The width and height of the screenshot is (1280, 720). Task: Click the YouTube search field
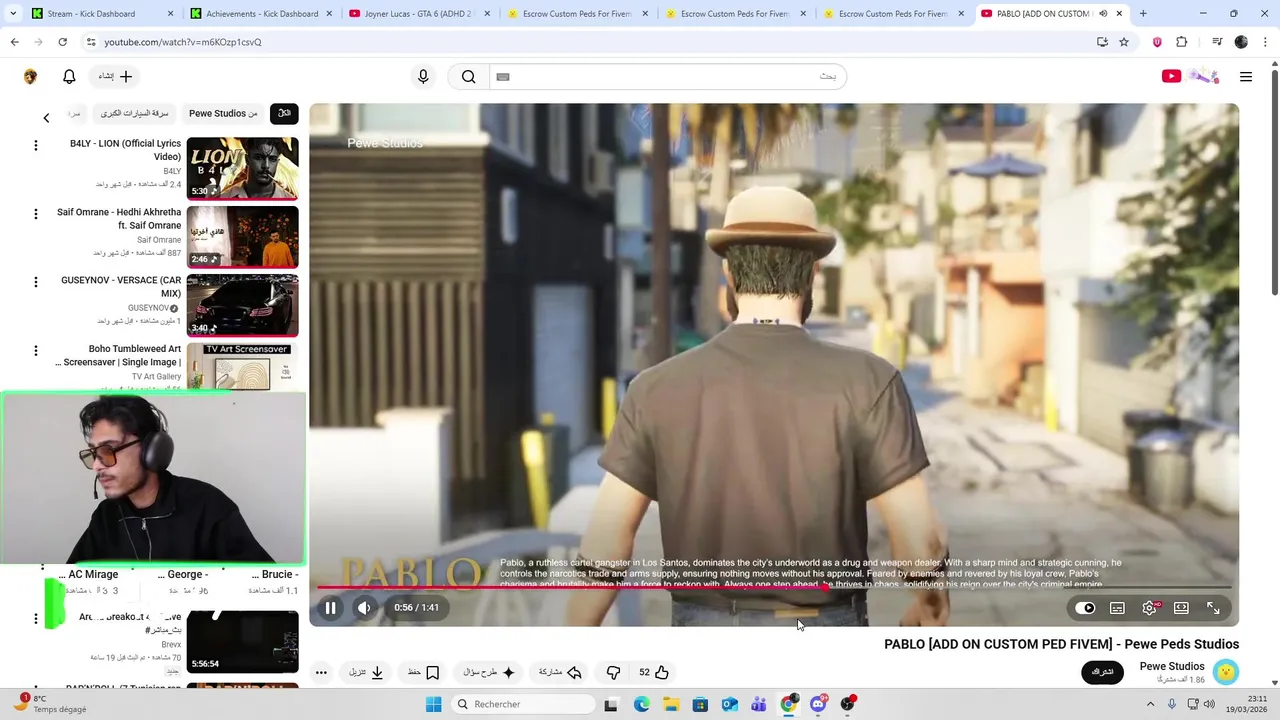[667, 77]
